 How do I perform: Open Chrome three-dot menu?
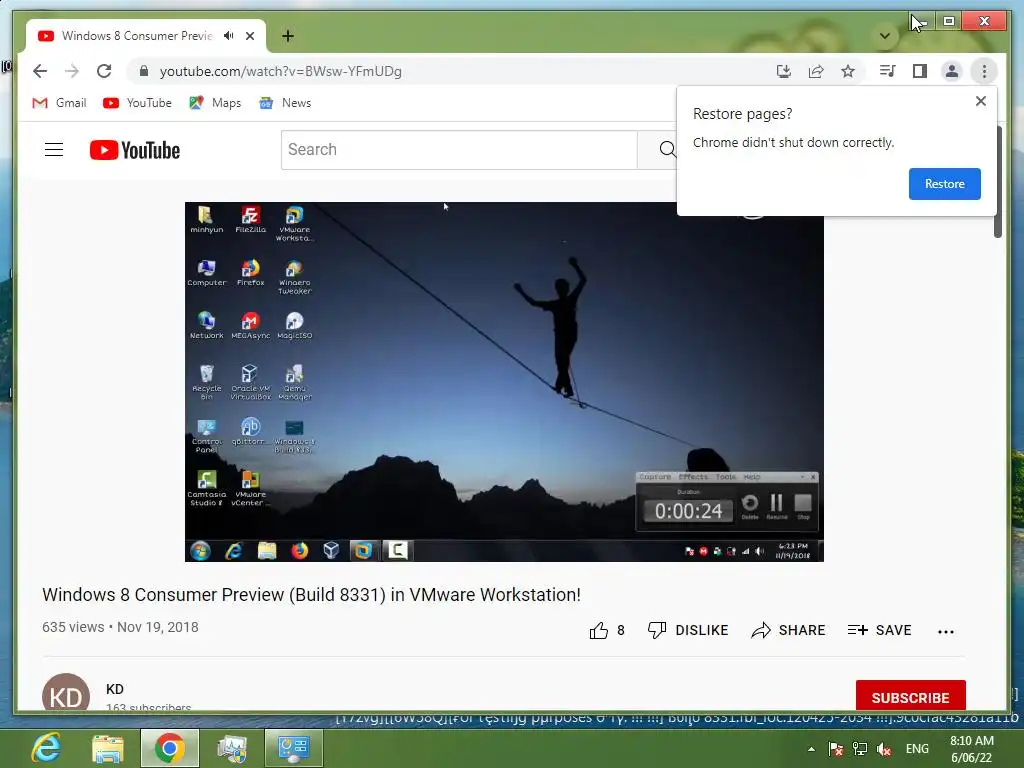pos(984,71)
